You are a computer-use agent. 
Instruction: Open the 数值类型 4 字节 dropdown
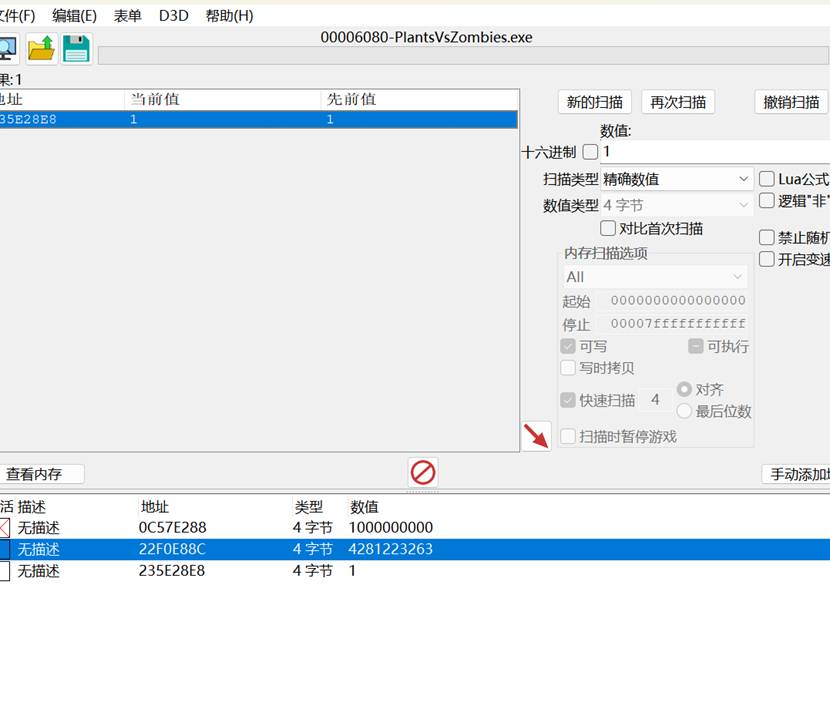pyautogui.click(x=676, y=205)
